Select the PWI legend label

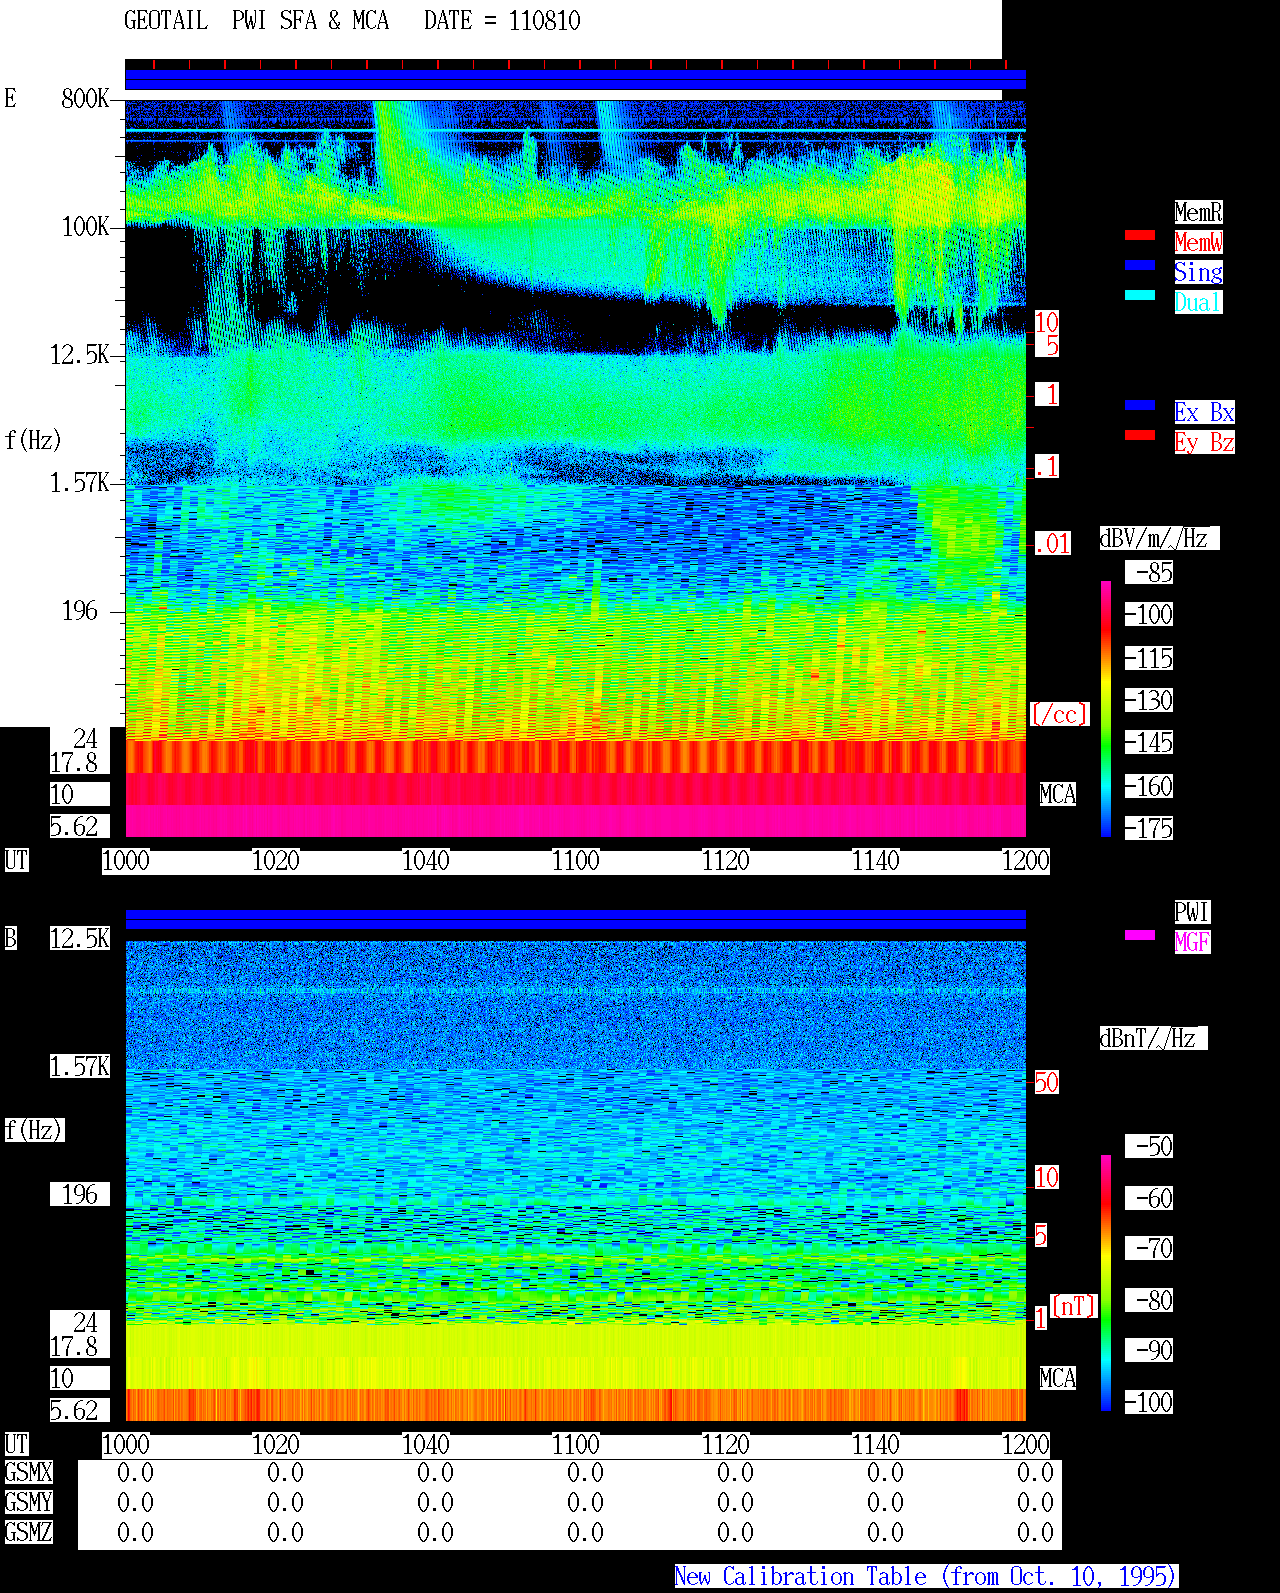[x=1192, y=912]
